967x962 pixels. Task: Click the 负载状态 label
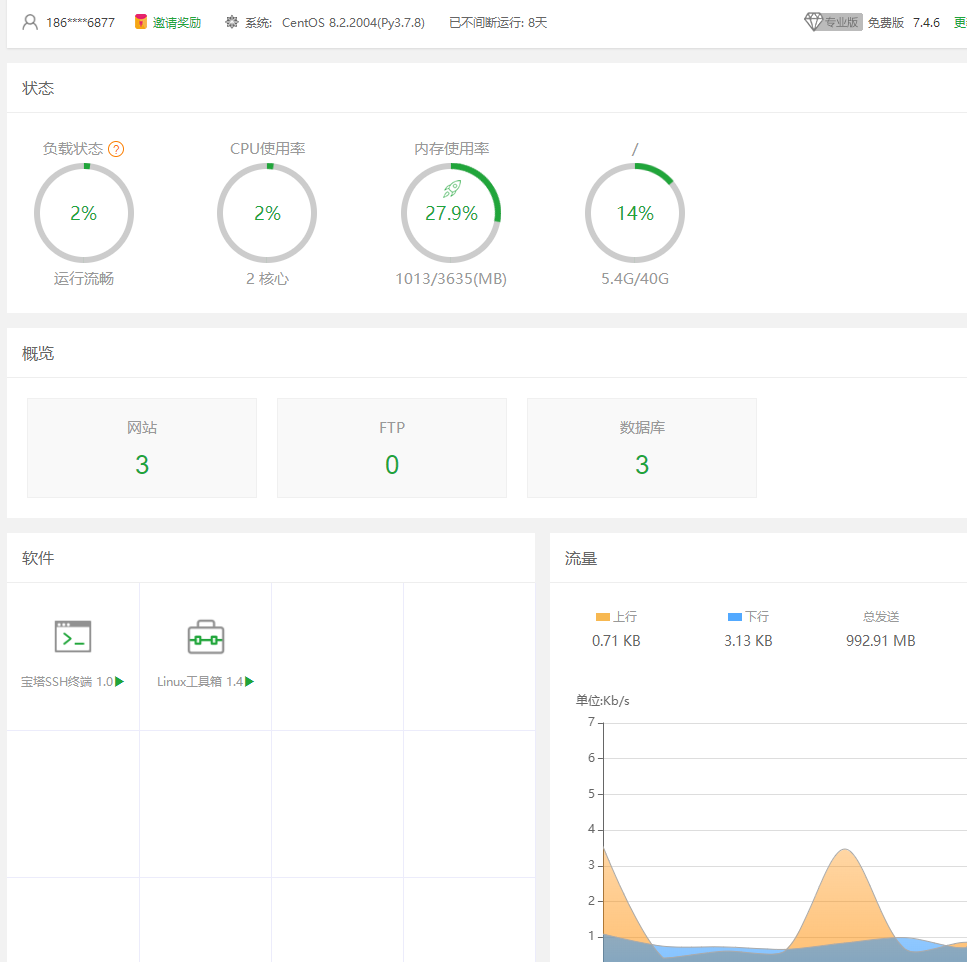73,149
